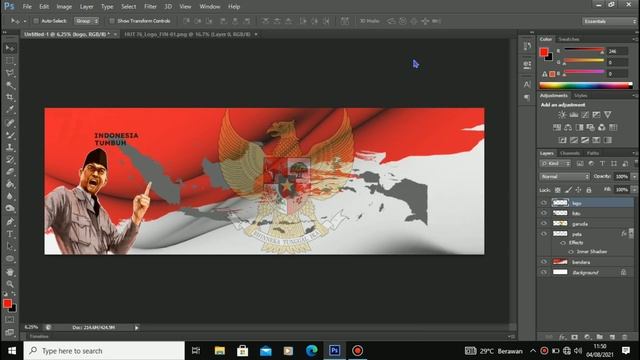Select the Crop tool

(10, 97)
